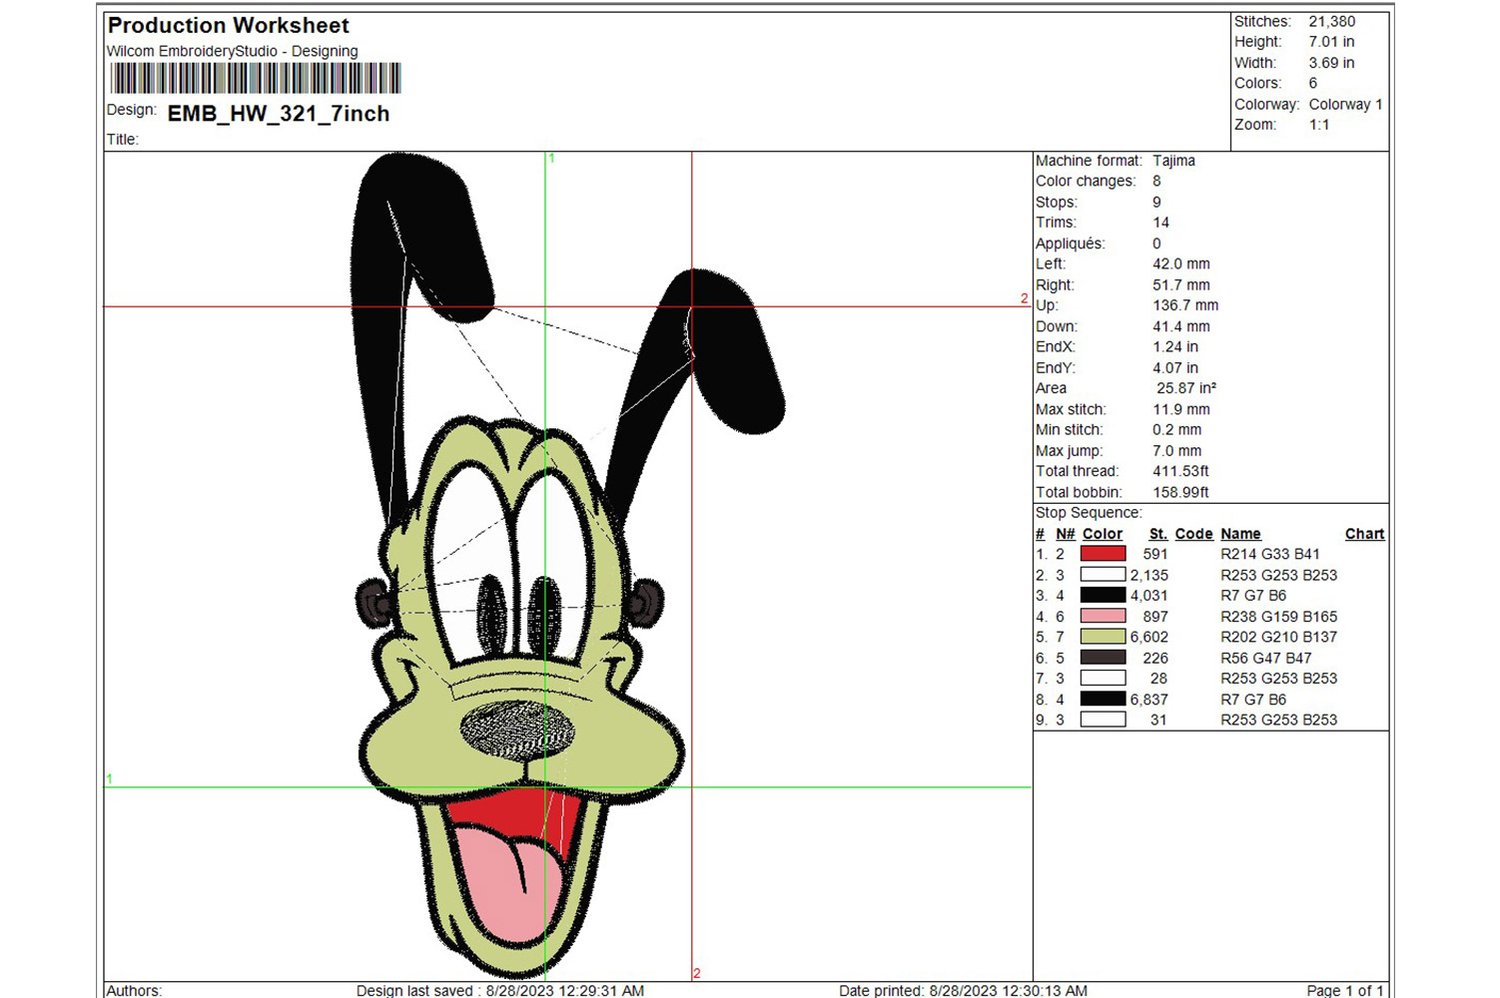Screen dimensions: 1500x998
Task: Click the 'Stop Sequence:' heading
Action: click(1089, 513)
